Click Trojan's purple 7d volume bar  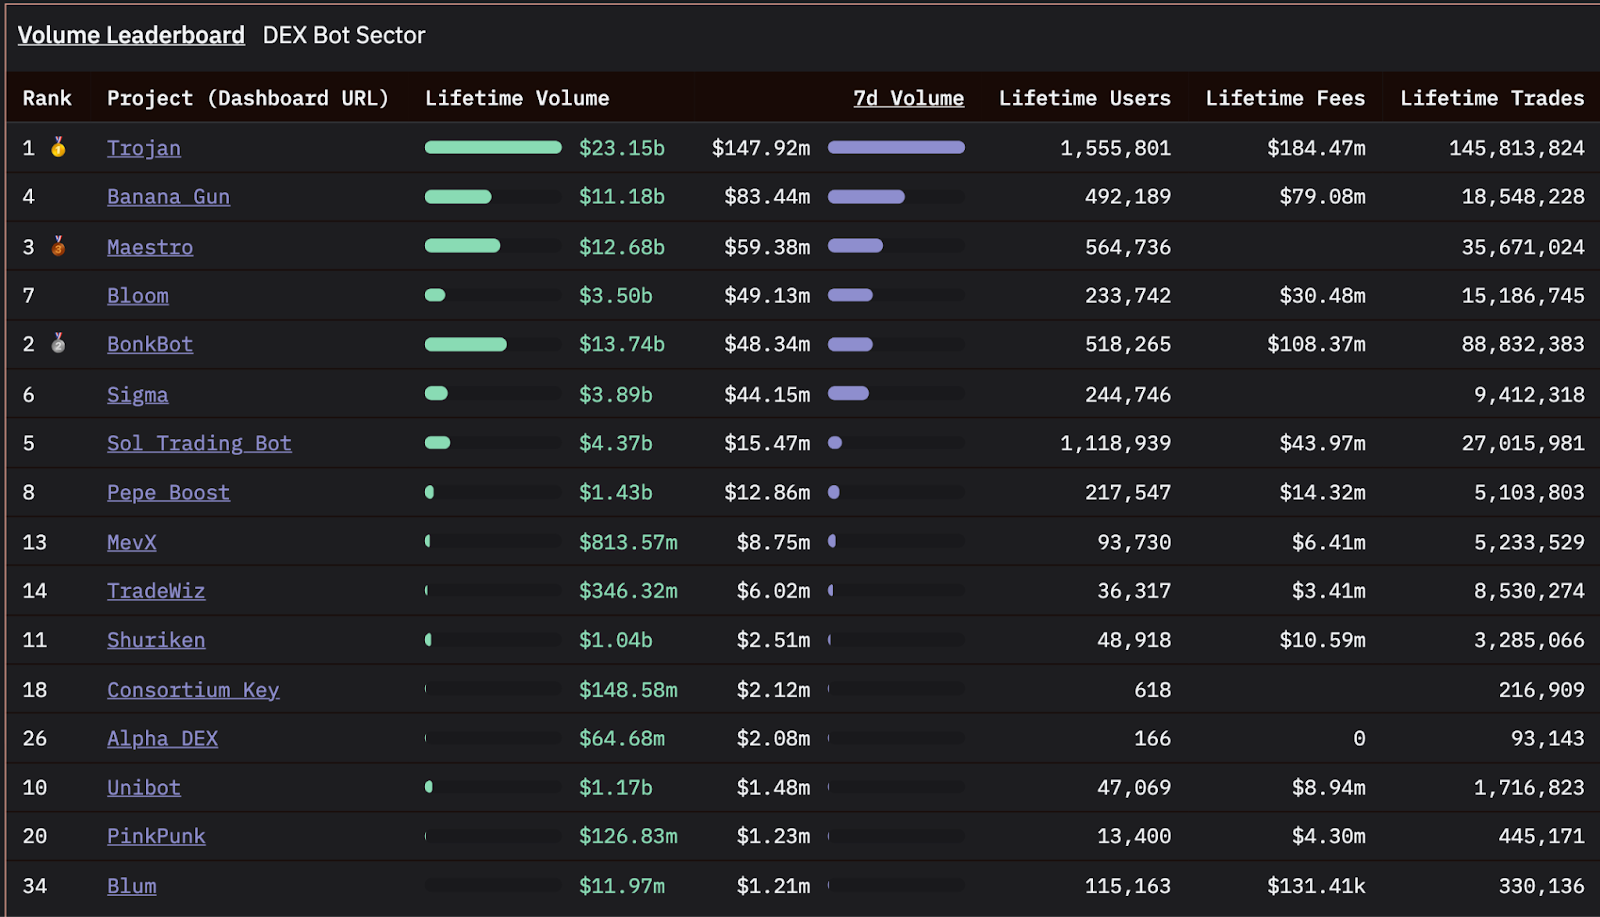click(x=896, y=147)
